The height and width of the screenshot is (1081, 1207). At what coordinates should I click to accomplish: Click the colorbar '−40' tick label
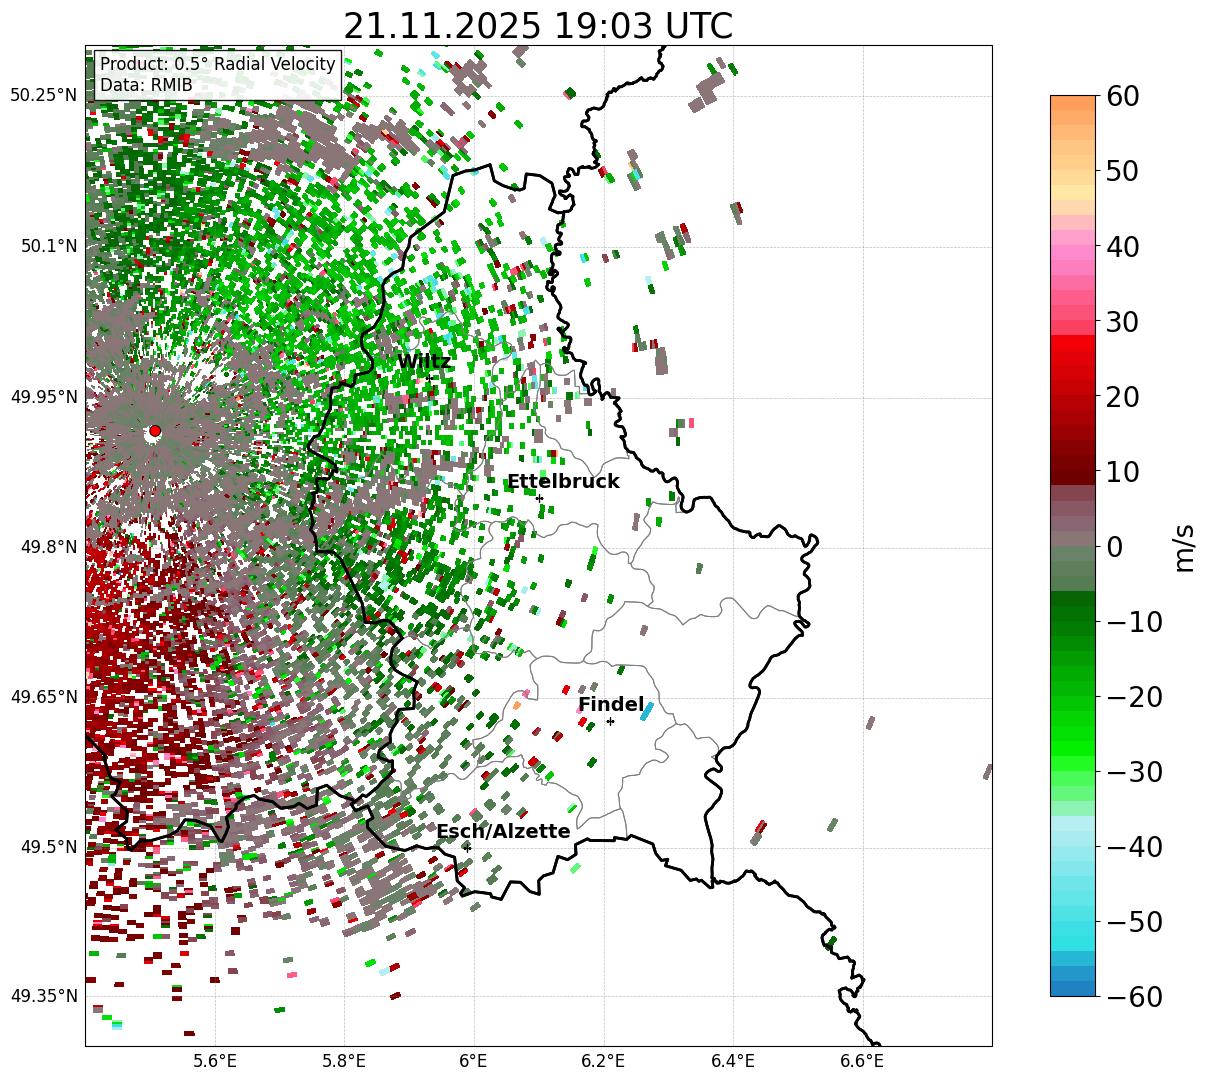(1134, 847)
